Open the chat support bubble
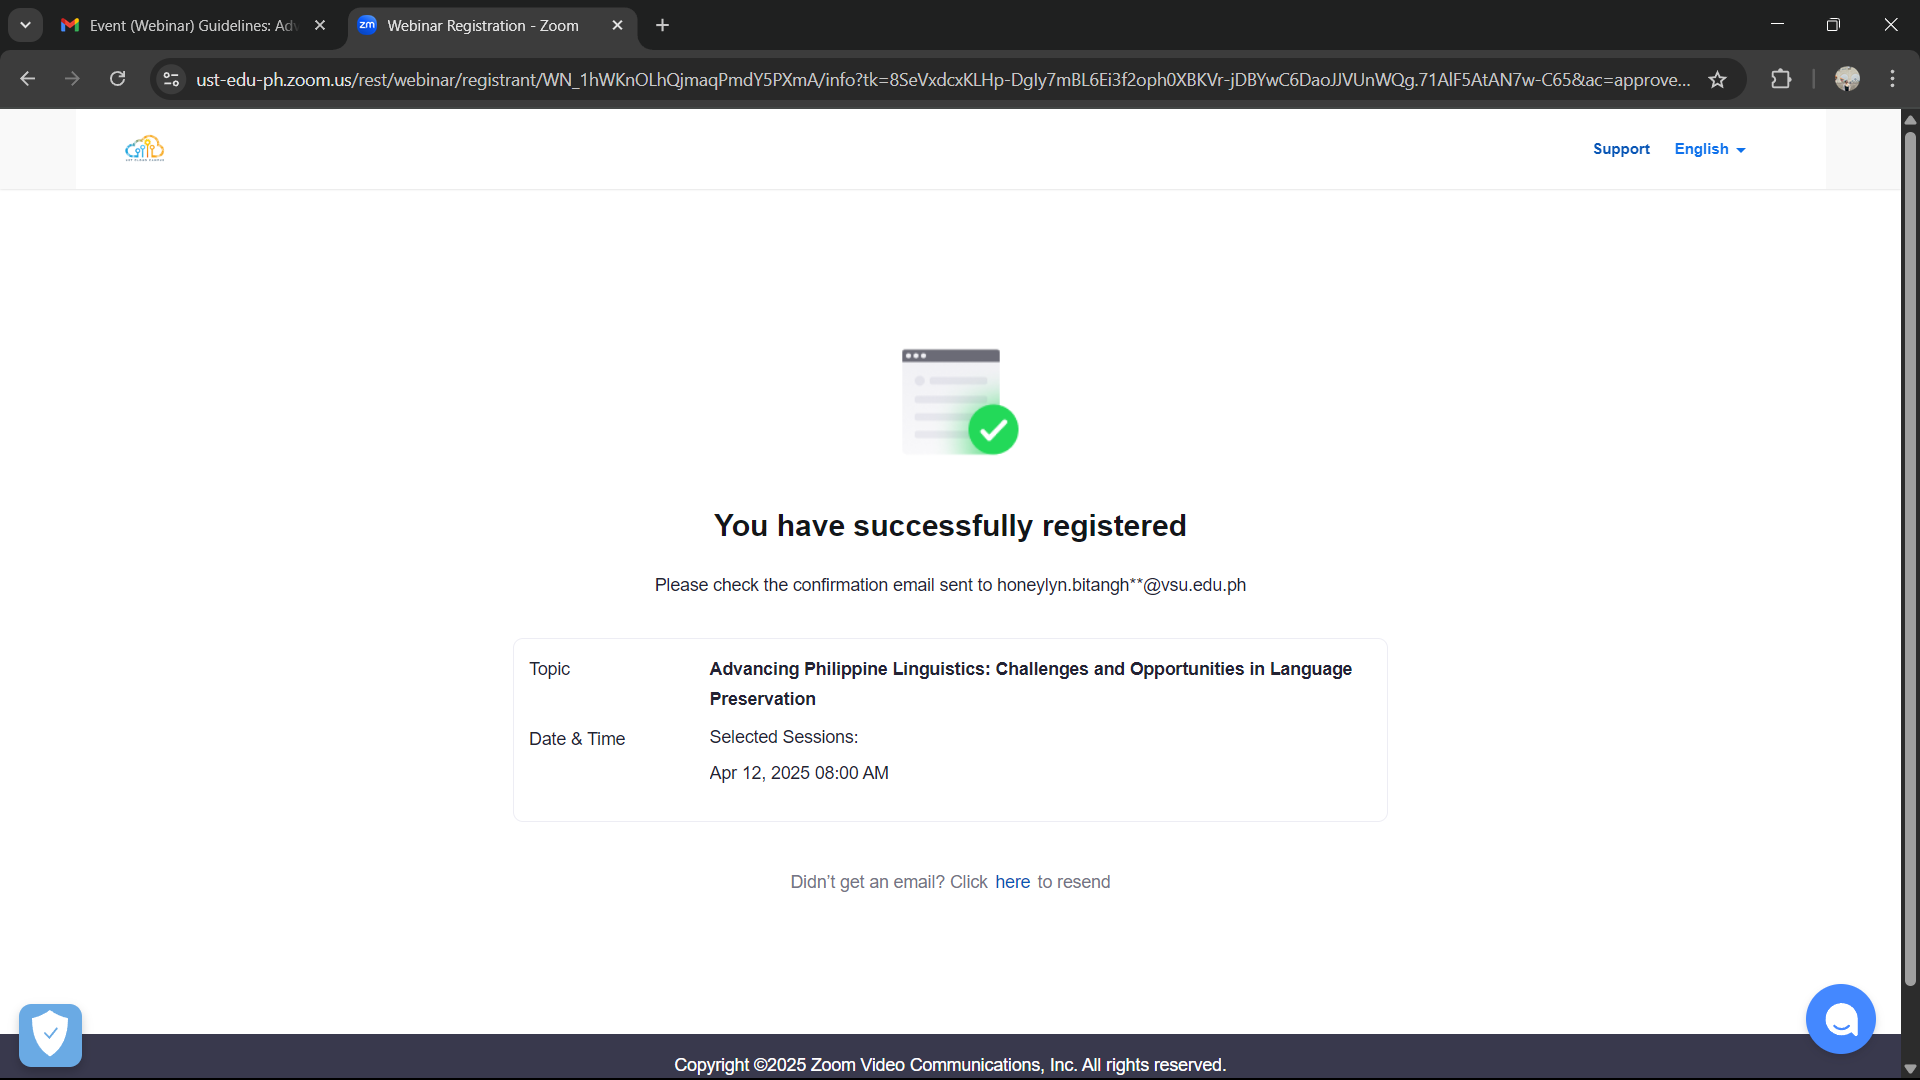The width and height of the screenshot is (1920, 1080). pos(1840,1019)
